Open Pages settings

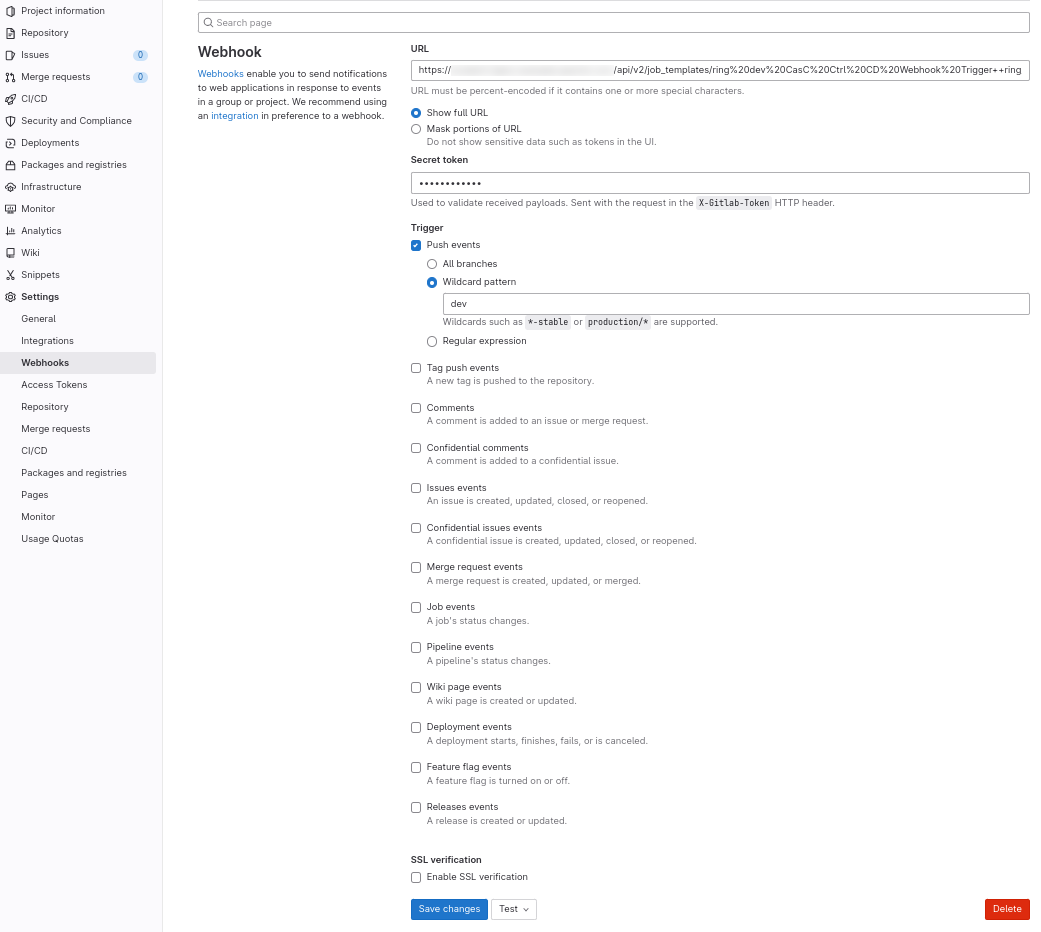coord(35,495)
